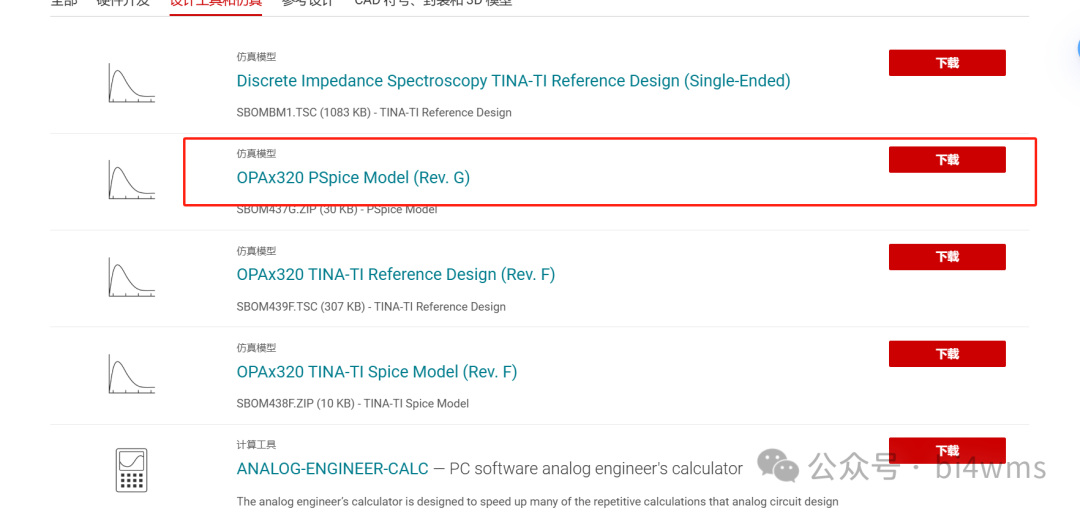The height and width of the screenshot is (511, 1080).
Task: Click the WeChat logo in the watermark
Action: coord(778,465)
